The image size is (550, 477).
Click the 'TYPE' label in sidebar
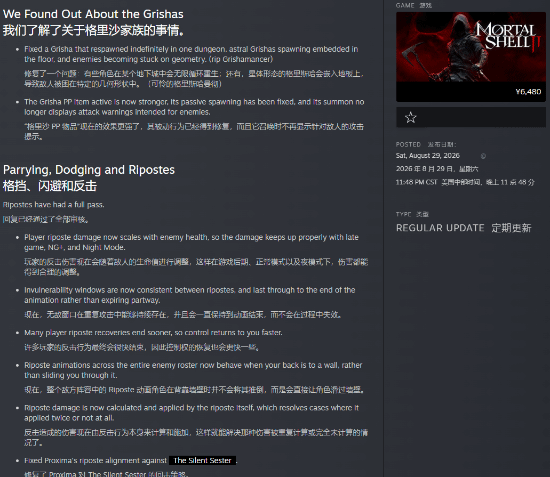tap(403, 214)
